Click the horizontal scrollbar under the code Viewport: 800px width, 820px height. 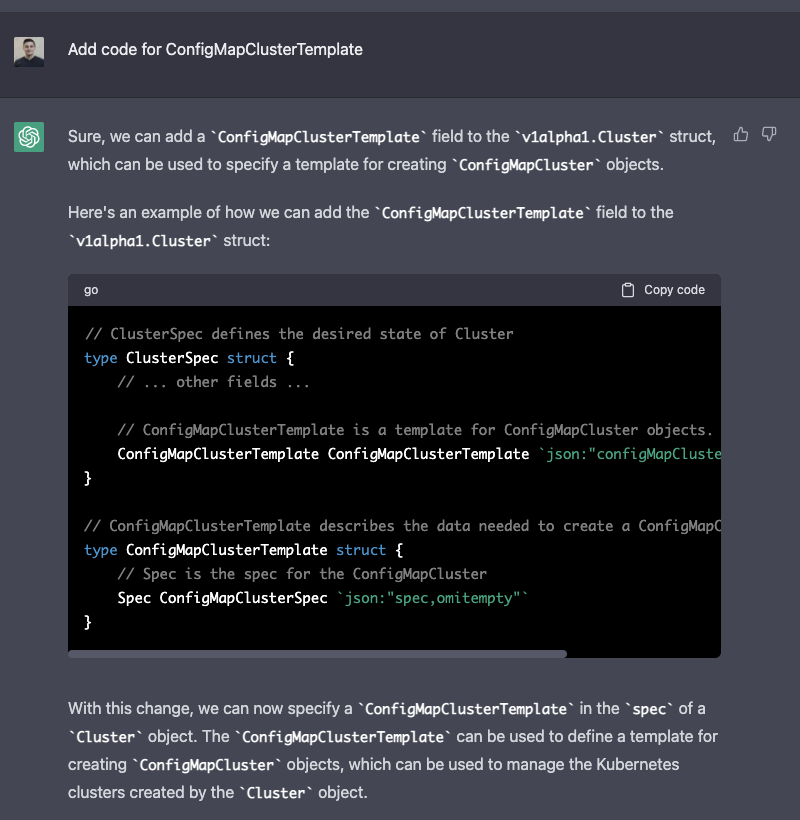[317, 654]
